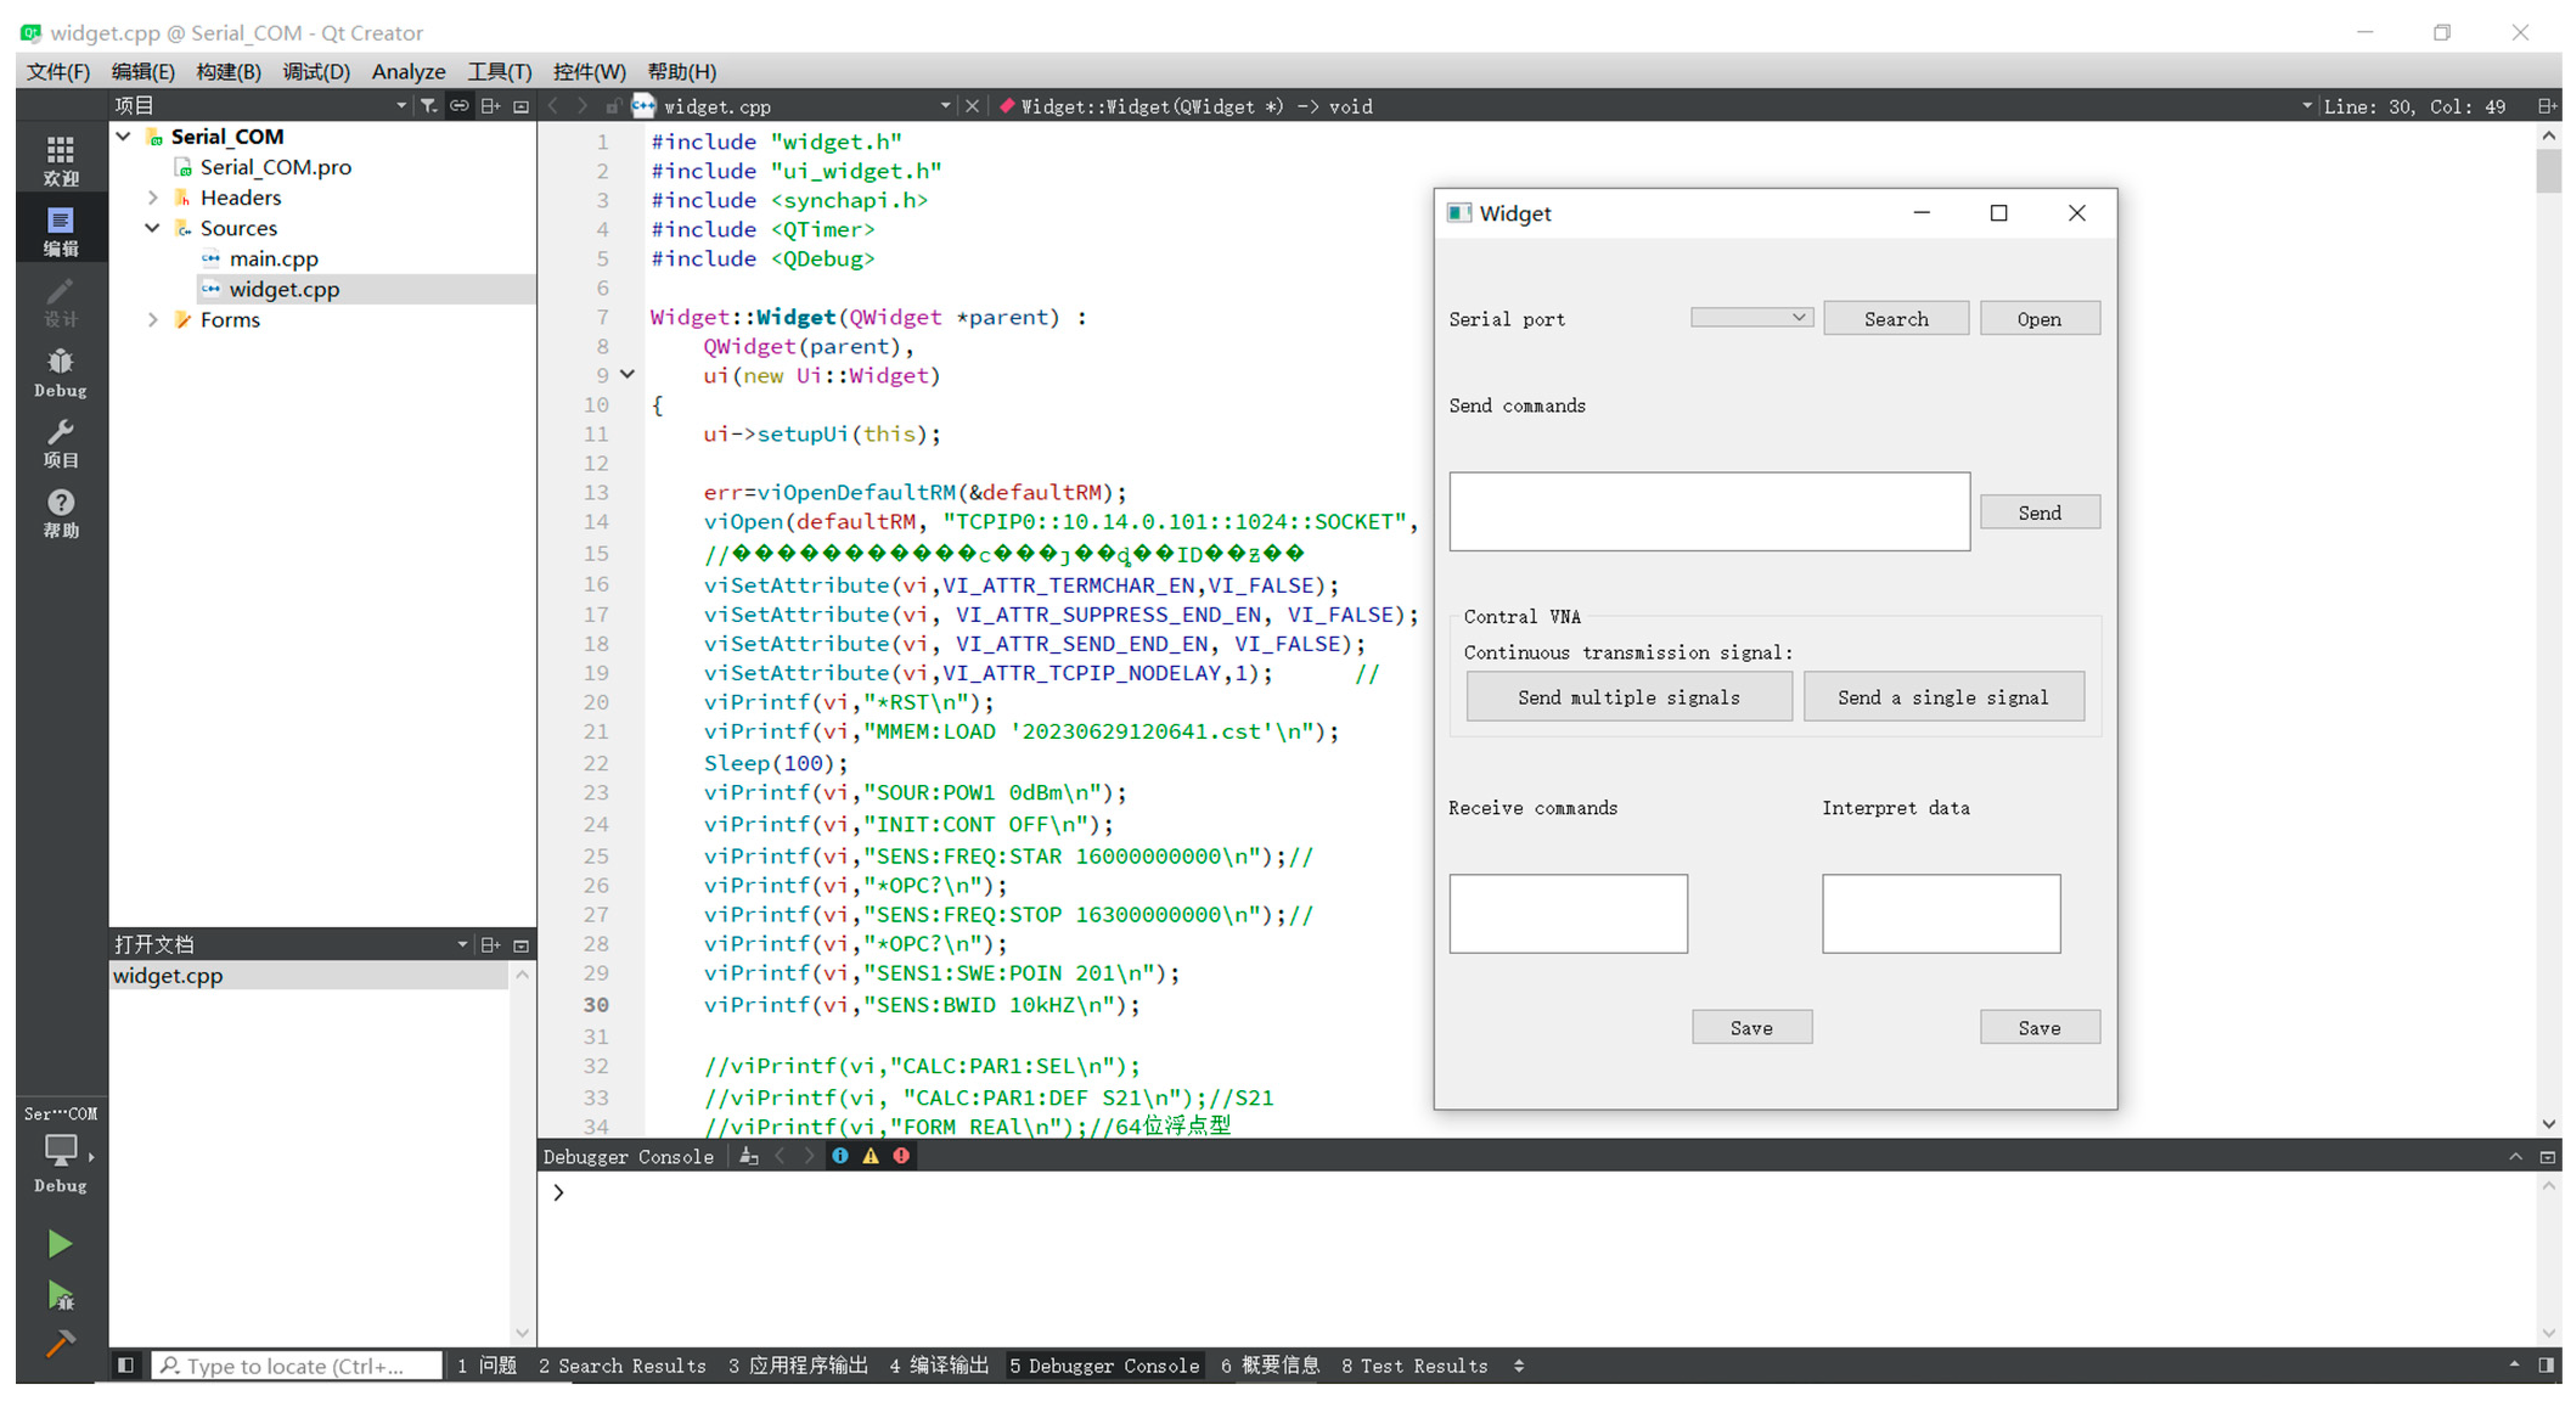Screen dimensions: 2576x1402
Task: Toggle link-with-editor synchronize icon
Action: click(x=459, y=106)
